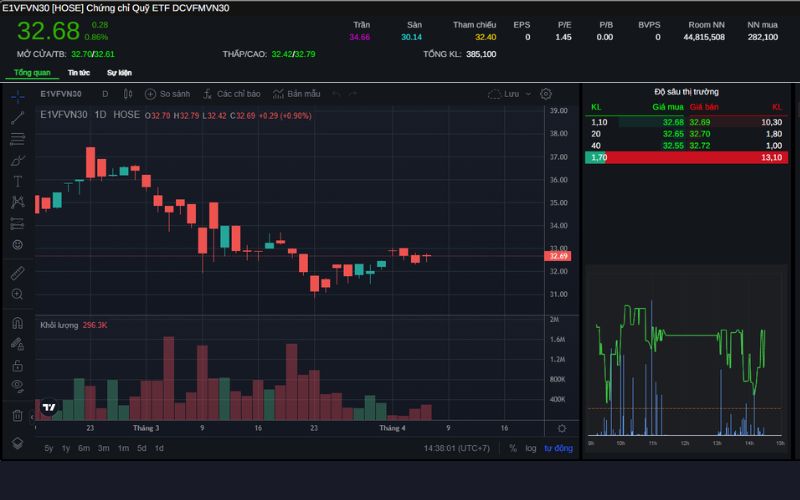Open the time axis settings gear icon
This screenshot has height=500, width=800.
click(x=562, y=428)
